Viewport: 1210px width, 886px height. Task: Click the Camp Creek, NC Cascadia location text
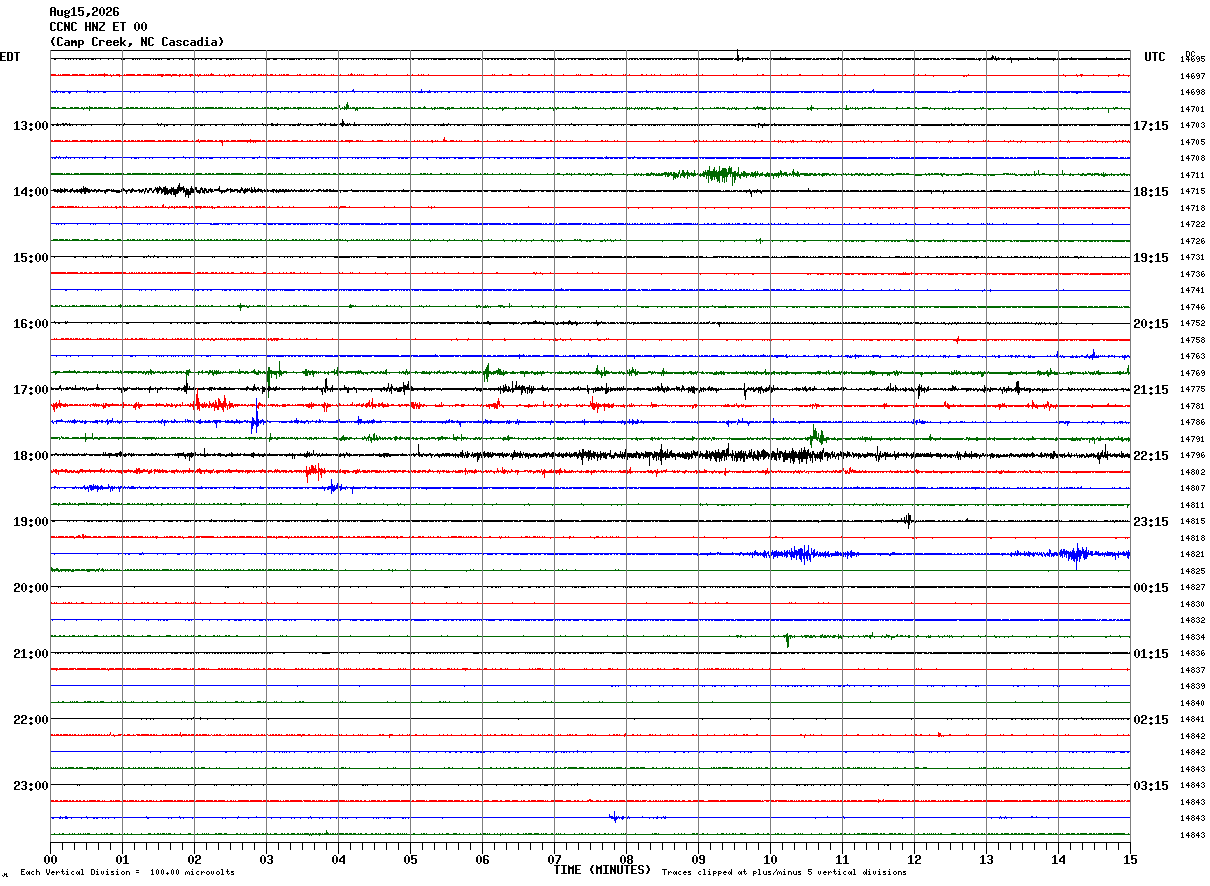(137, 42)
